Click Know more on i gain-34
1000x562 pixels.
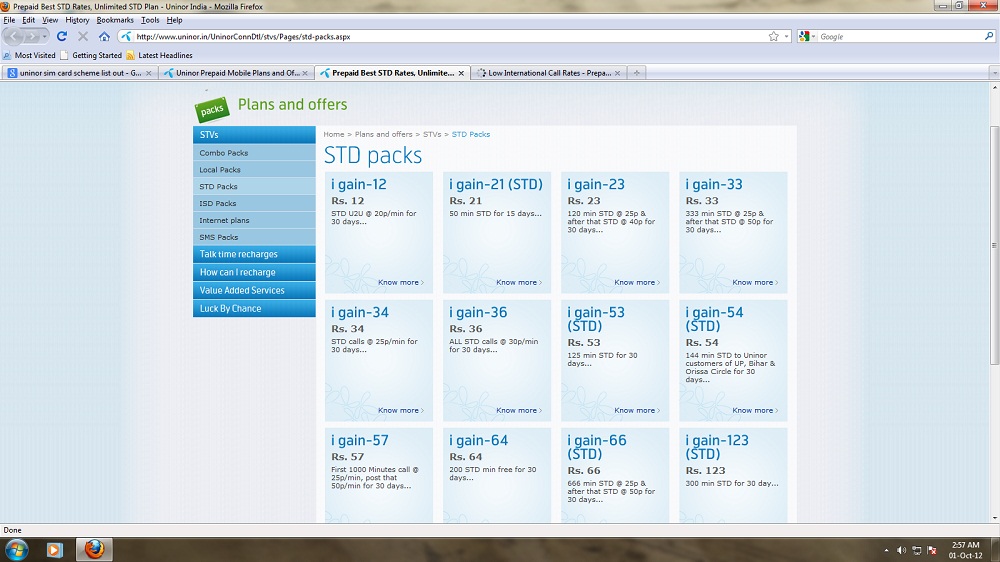401,410
